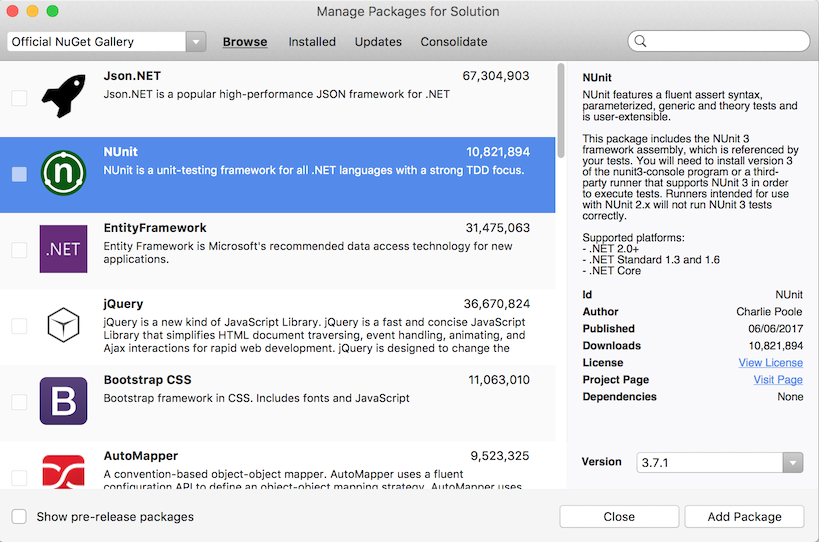The height and width of the screenshot is (542, 819).
Task: Click the package list scrollbar thumb
Action: [561, 110]
